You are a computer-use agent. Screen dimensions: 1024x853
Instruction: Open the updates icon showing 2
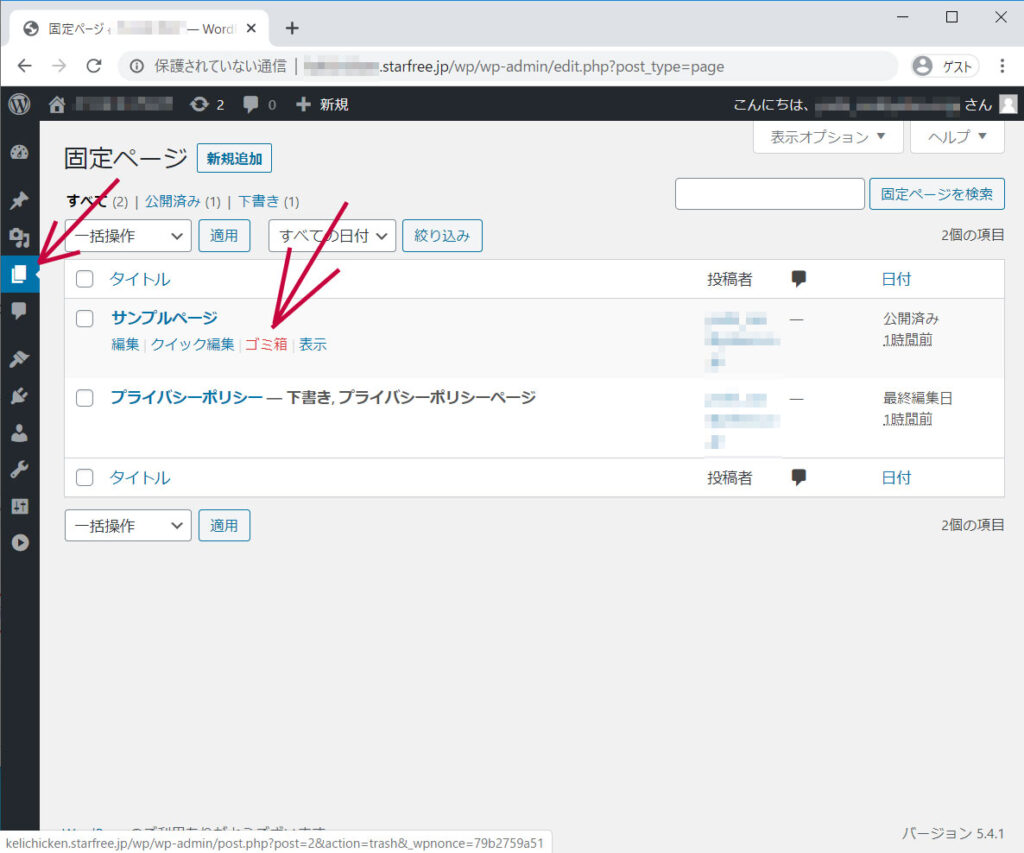(207, 105)
